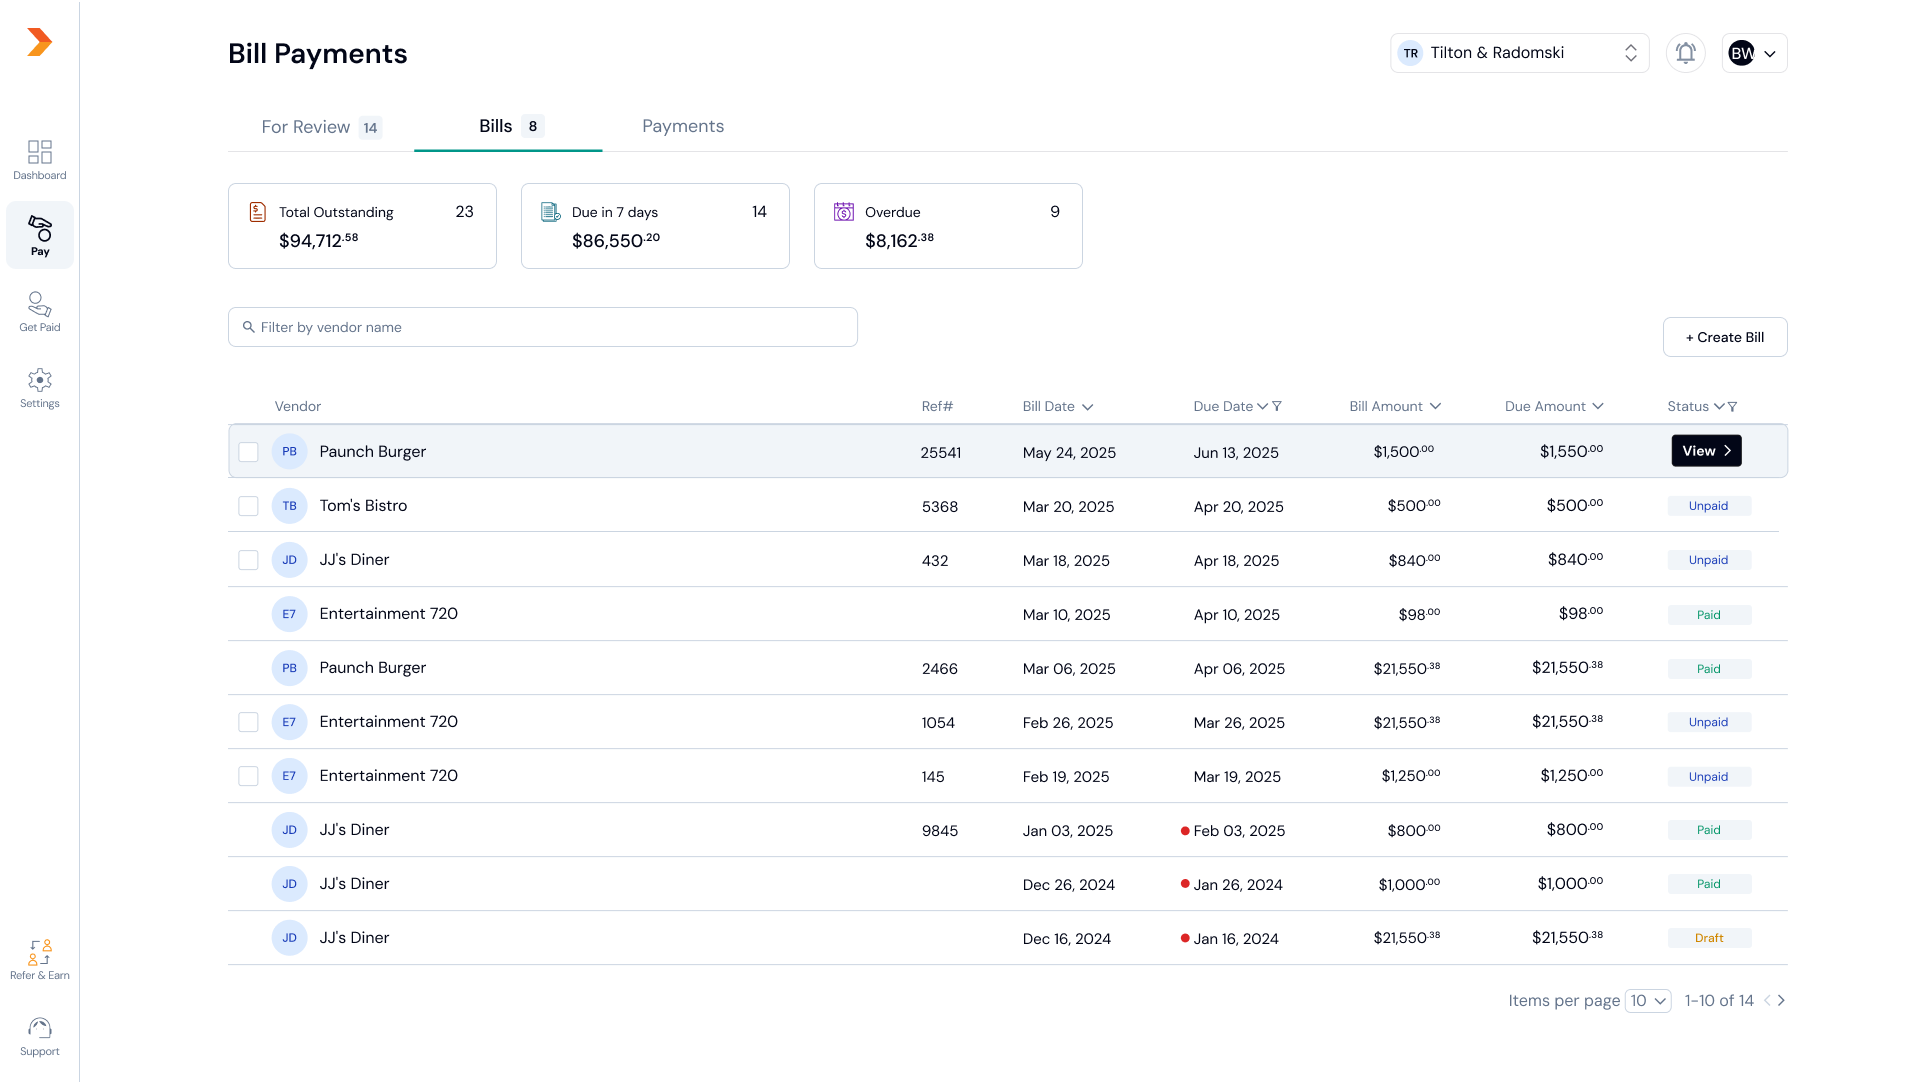Click the Support headset icon
Screen dimensions: 1928x1082
[x=40, y=1035]
